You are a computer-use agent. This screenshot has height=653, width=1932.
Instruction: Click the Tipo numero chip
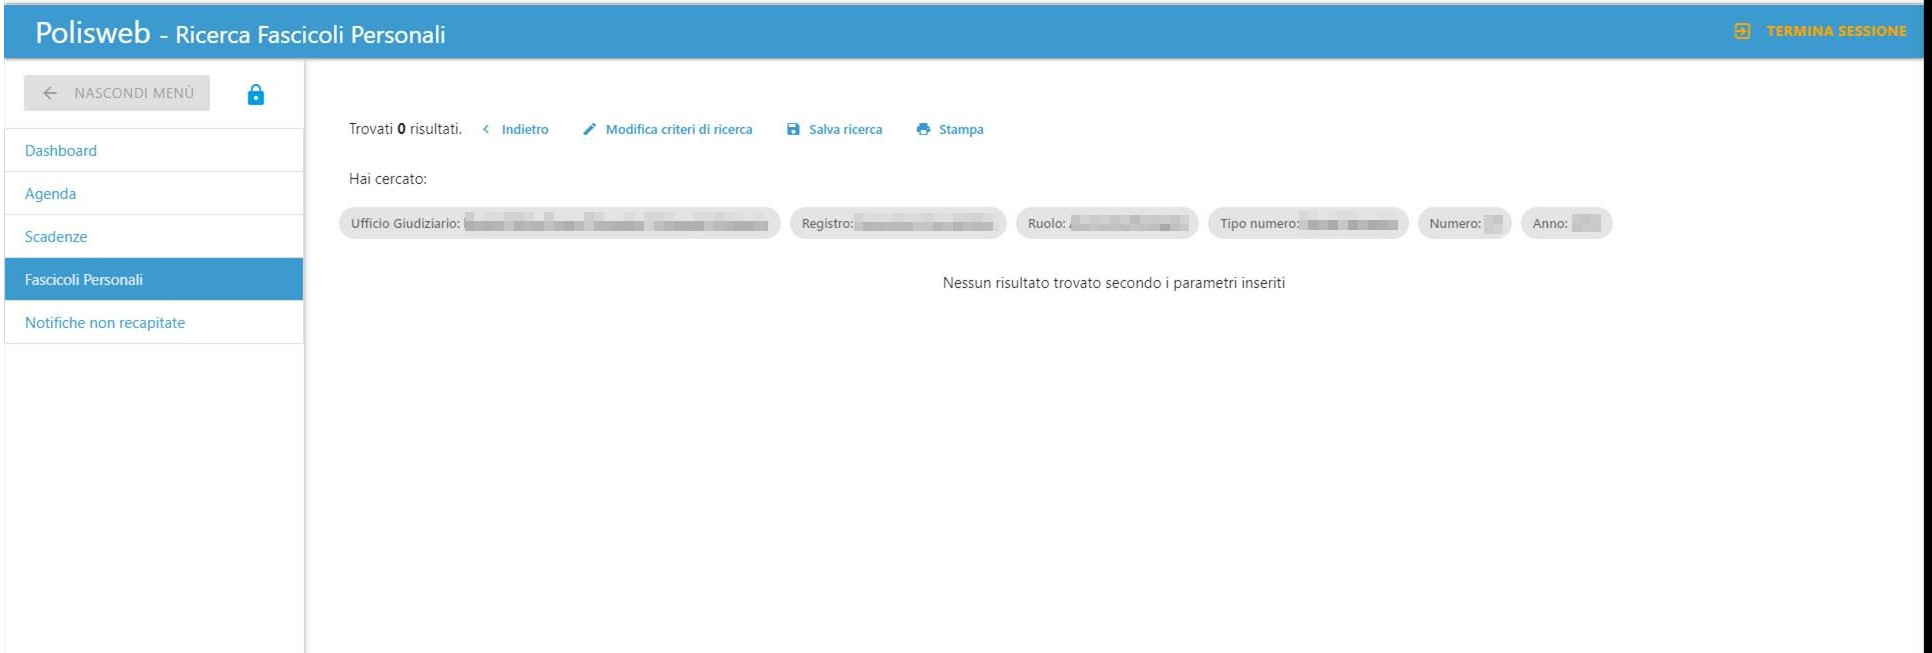point(1307,224)
